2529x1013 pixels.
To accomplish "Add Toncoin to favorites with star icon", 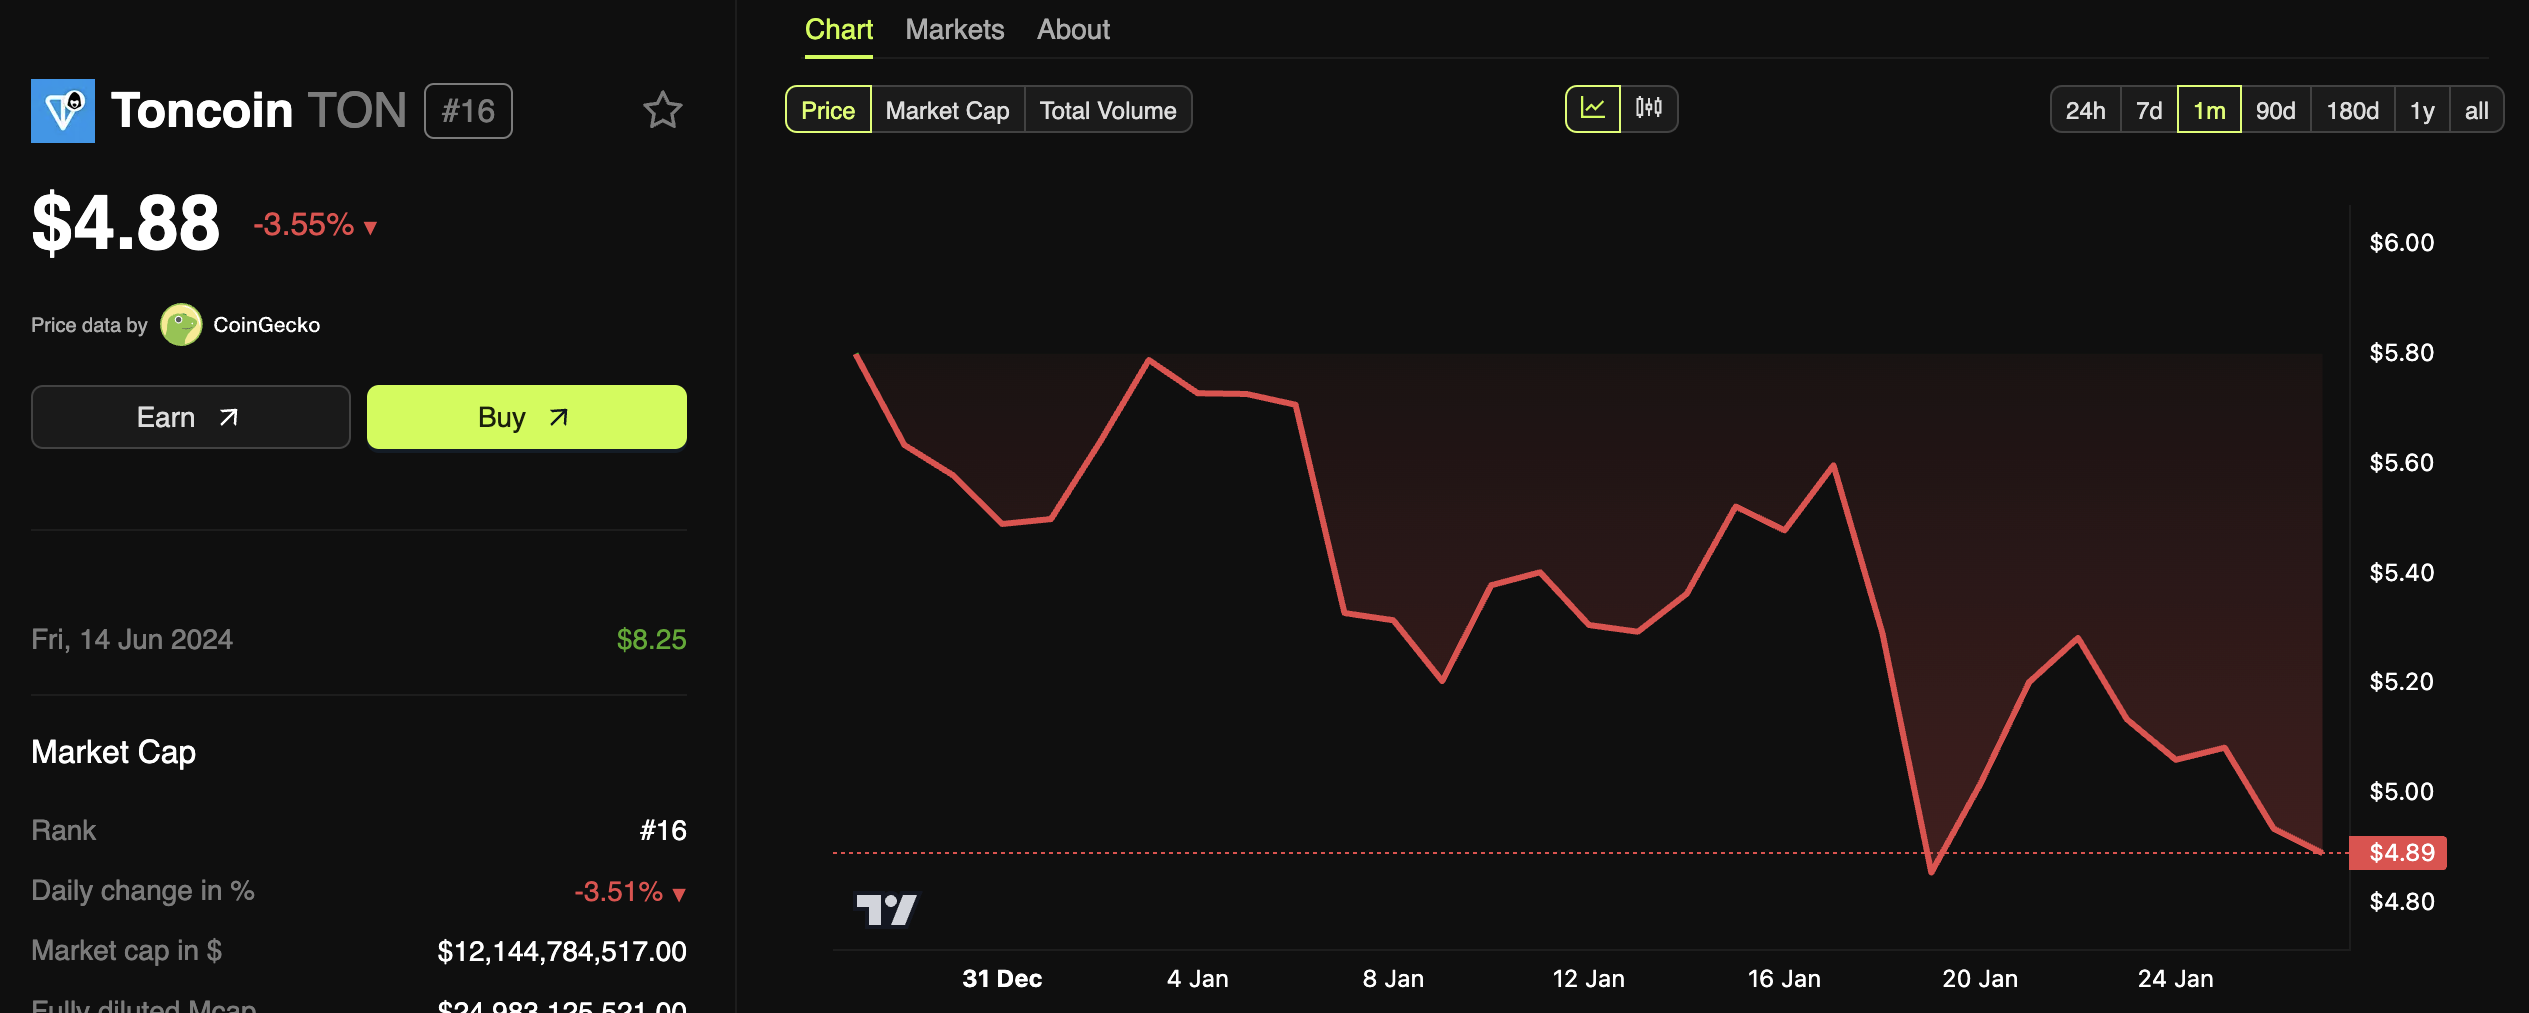I will coord(662,110).
